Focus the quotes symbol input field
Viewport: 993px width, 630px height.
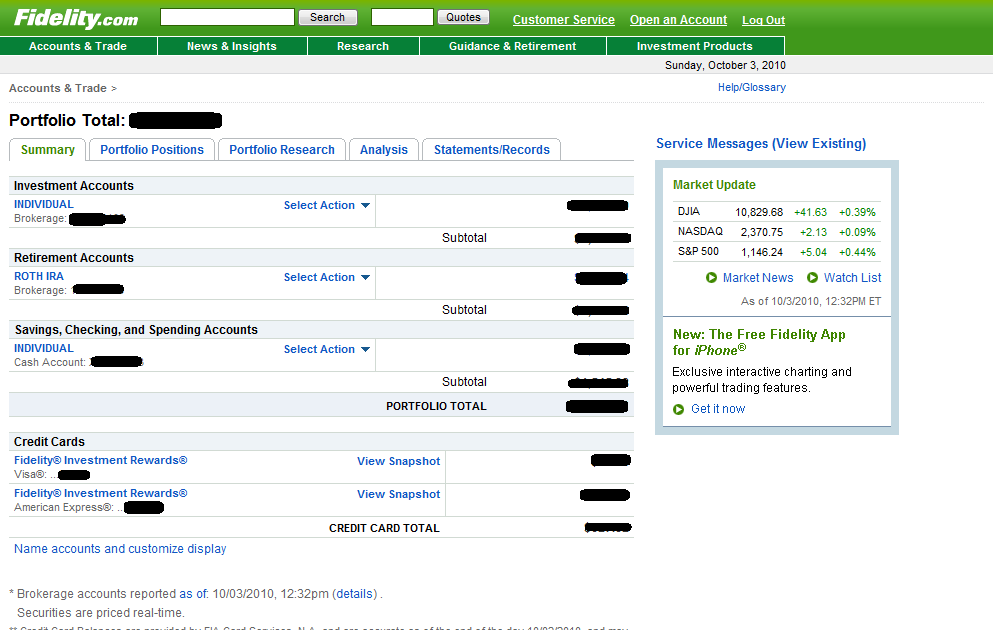(x=402, y=17)
